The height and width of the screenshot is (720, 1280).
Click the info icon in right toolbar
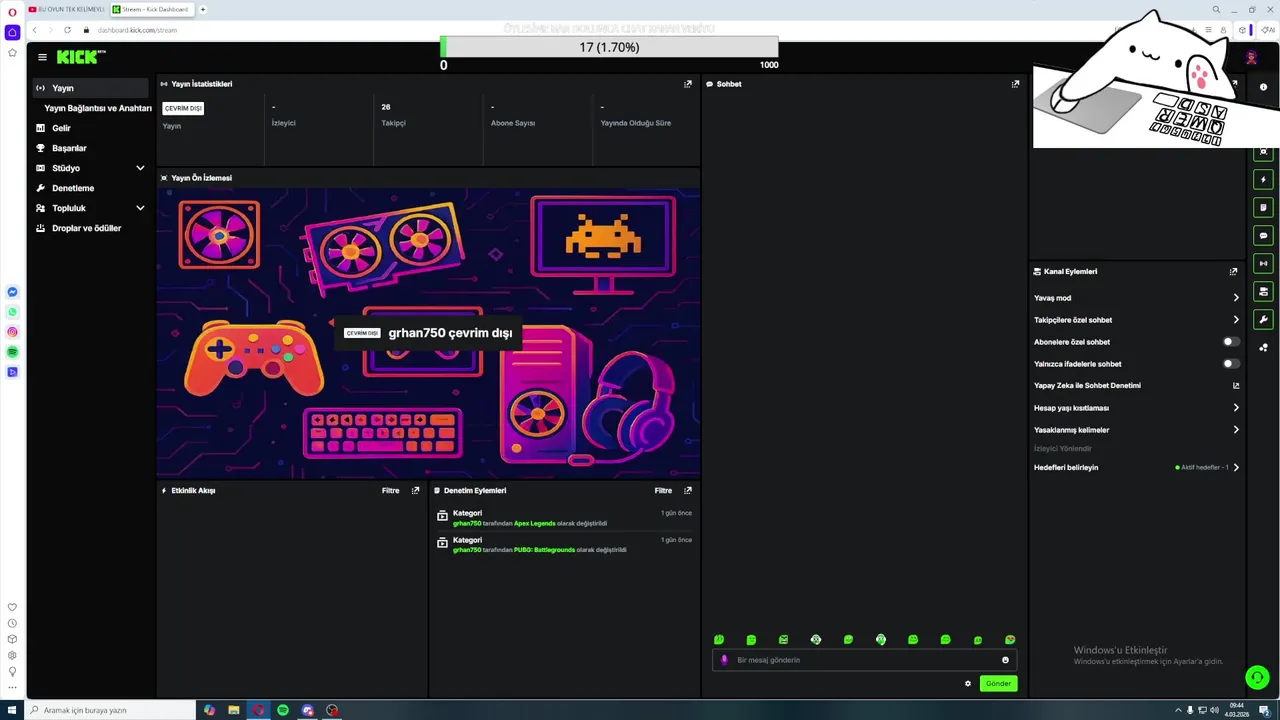click(1263, 87)
